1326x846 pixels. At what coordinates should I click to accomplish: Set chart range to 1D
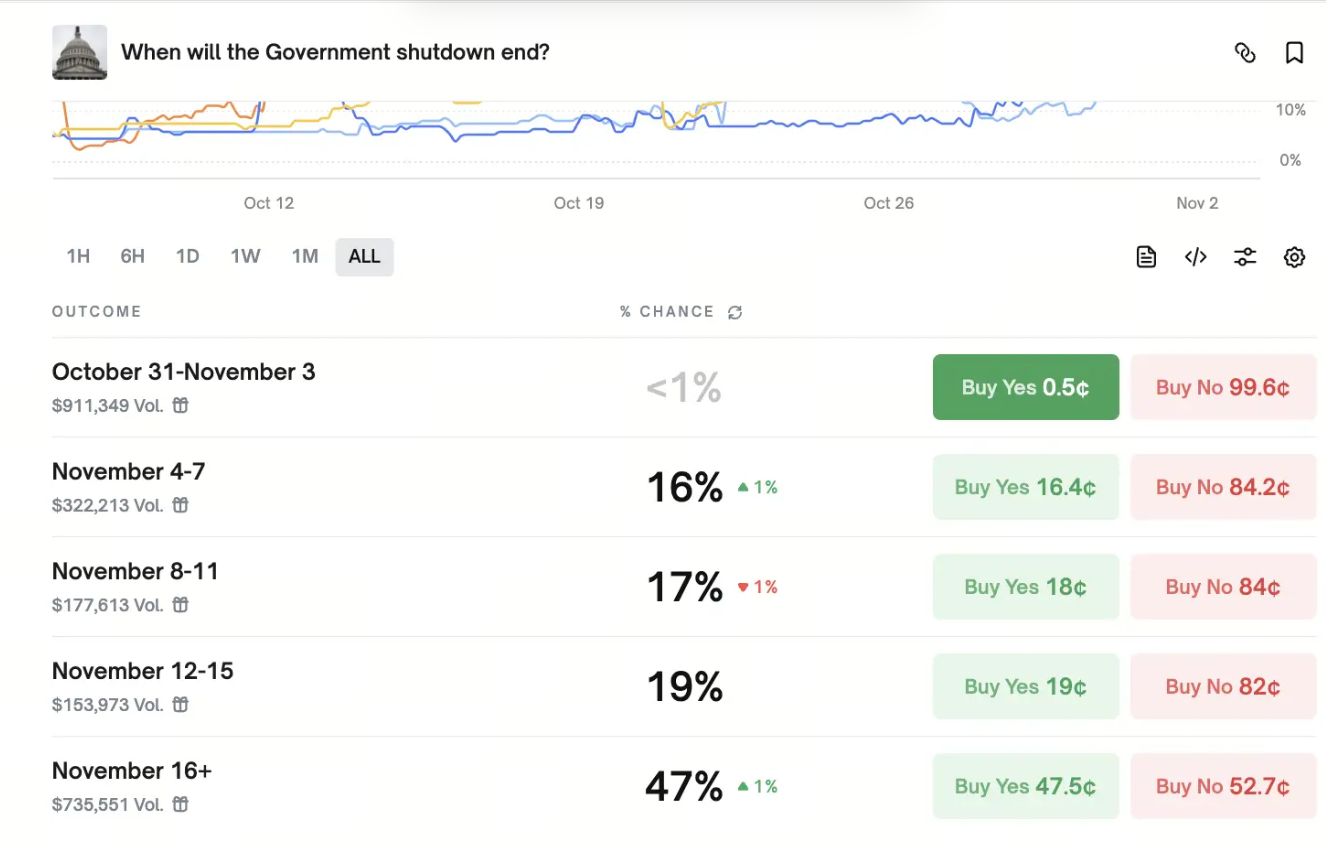pos(187,257)
